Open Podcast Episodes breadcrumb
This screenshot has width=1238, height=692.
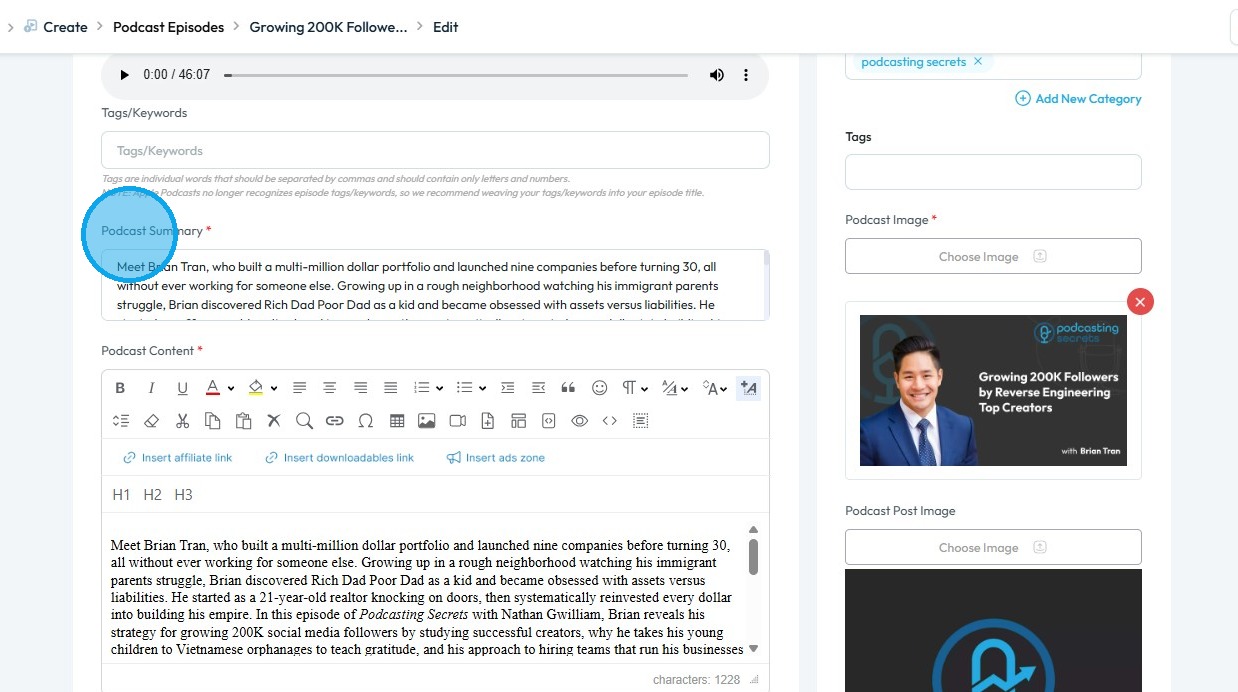coord(168,27)
